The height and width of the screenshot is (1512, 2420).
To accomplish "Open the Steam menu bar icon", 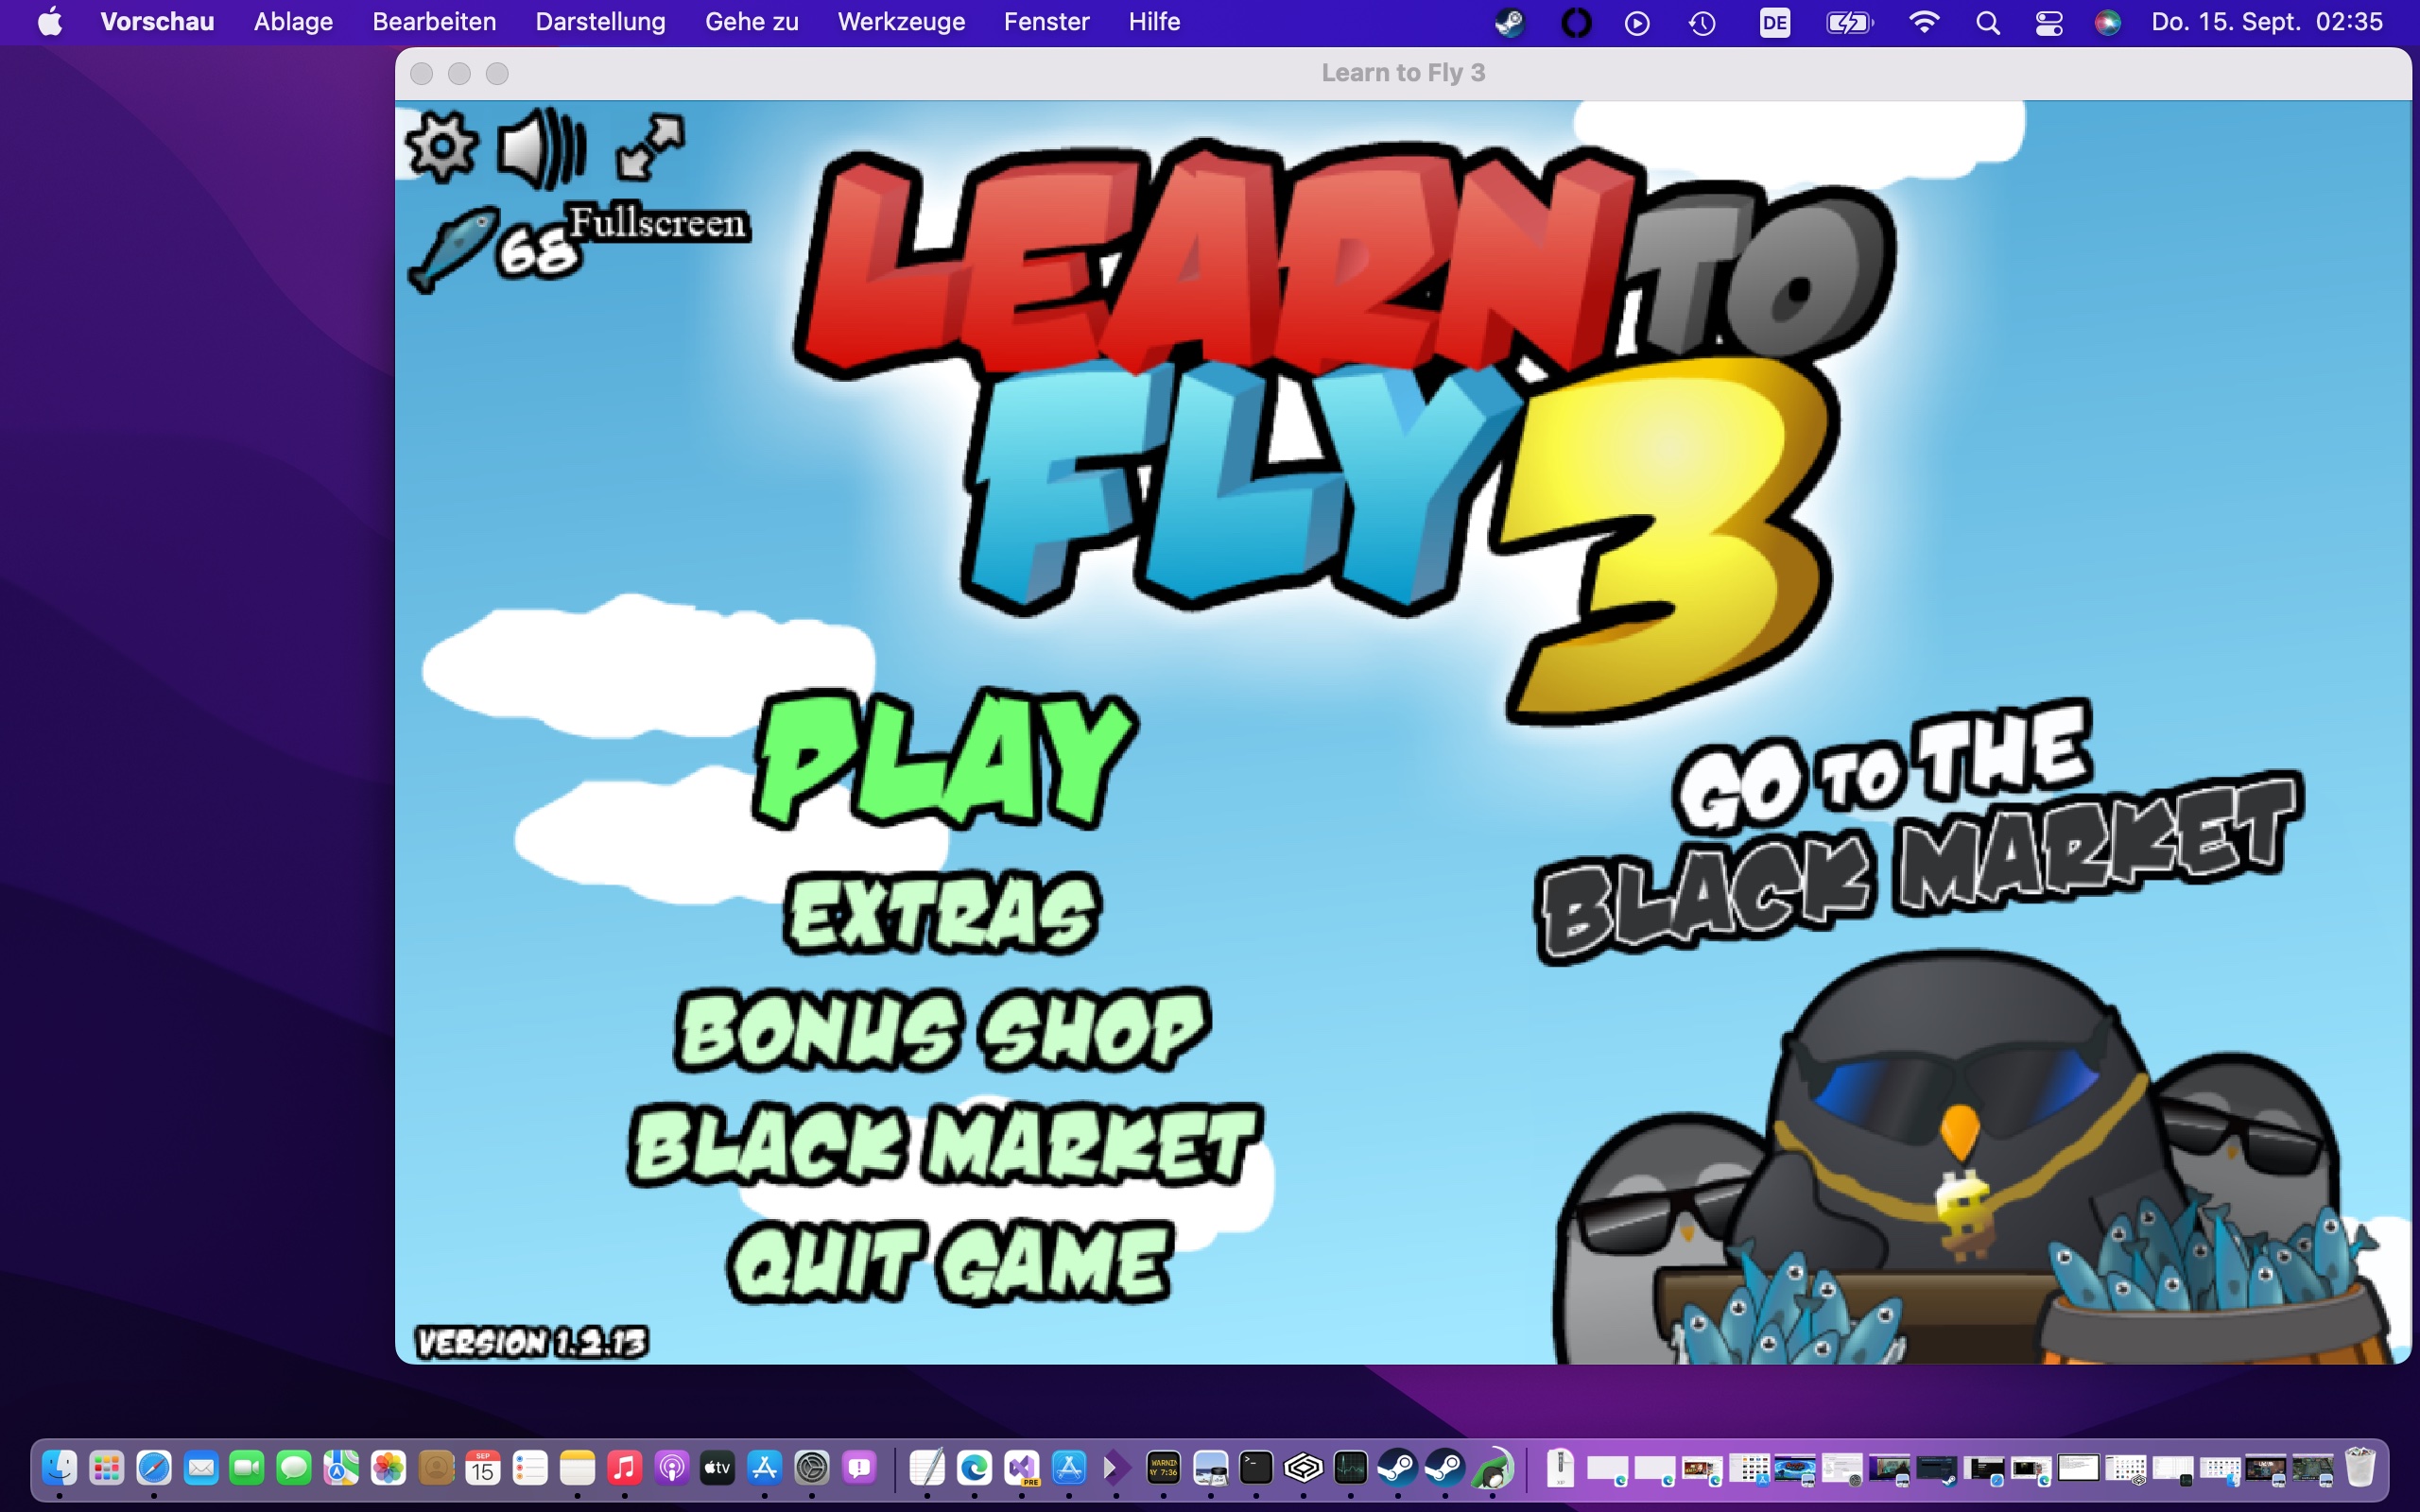I will point(1509,22).
